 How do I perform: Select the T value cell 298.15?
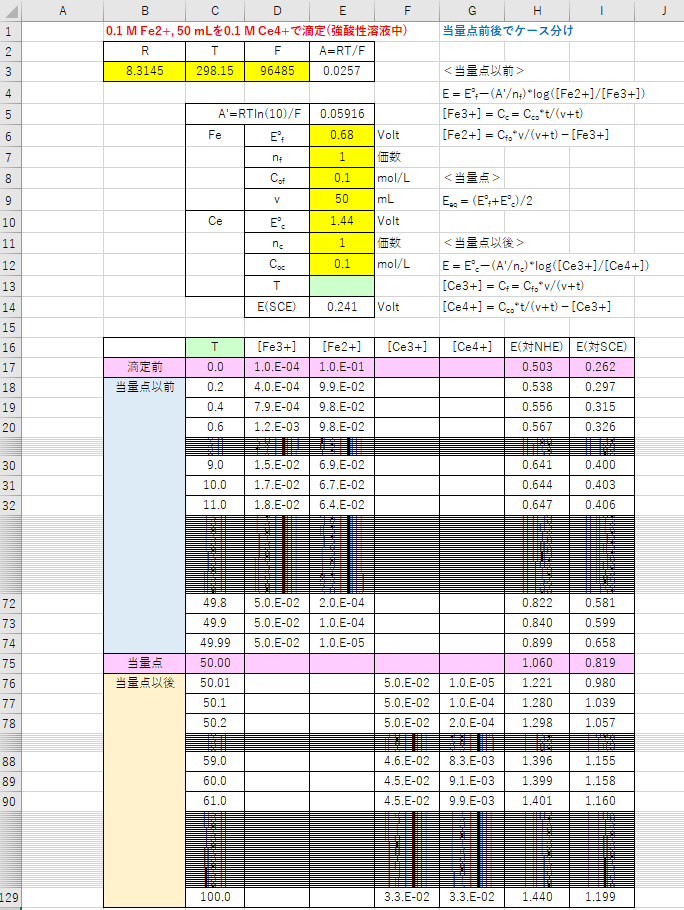click(215, 71)
